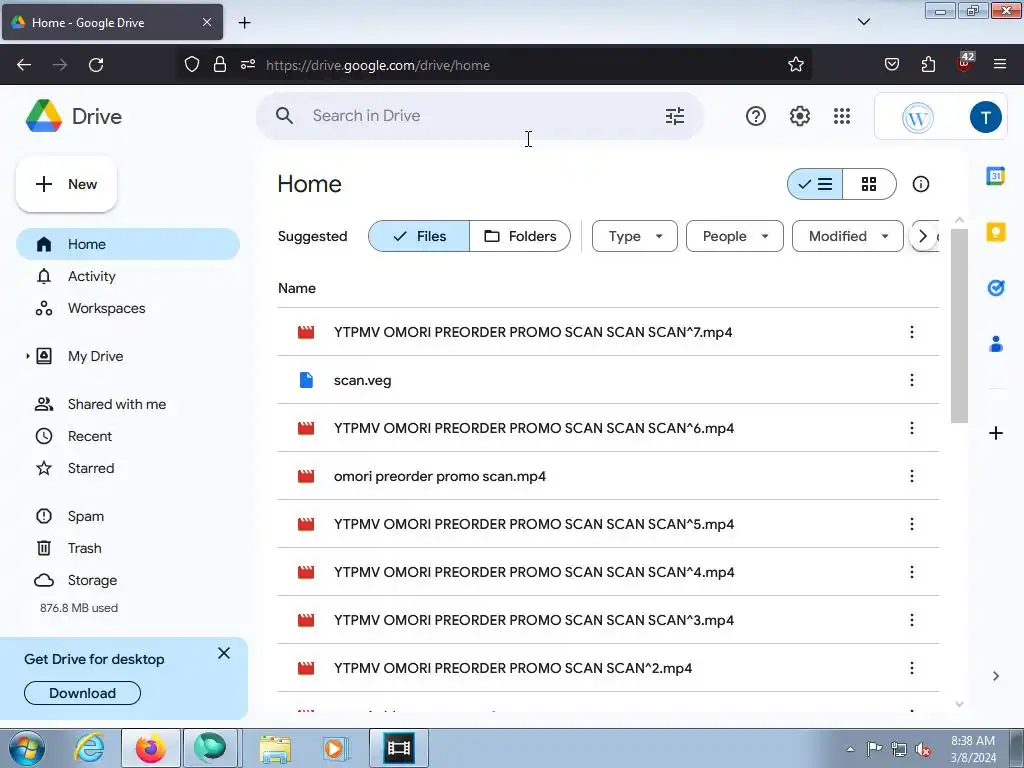Click the Search in Drive field
This screenshot has height=768, width=1024.
coord(480,116)
